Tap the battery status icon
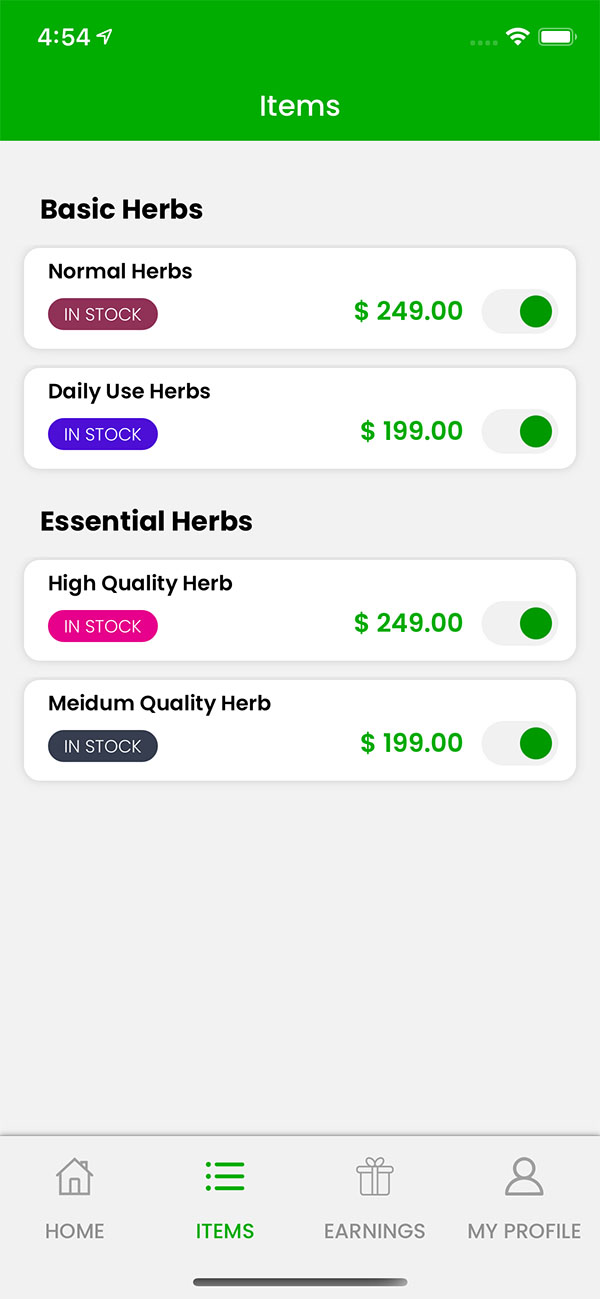 pyautogui.click(x=557, y=37)
